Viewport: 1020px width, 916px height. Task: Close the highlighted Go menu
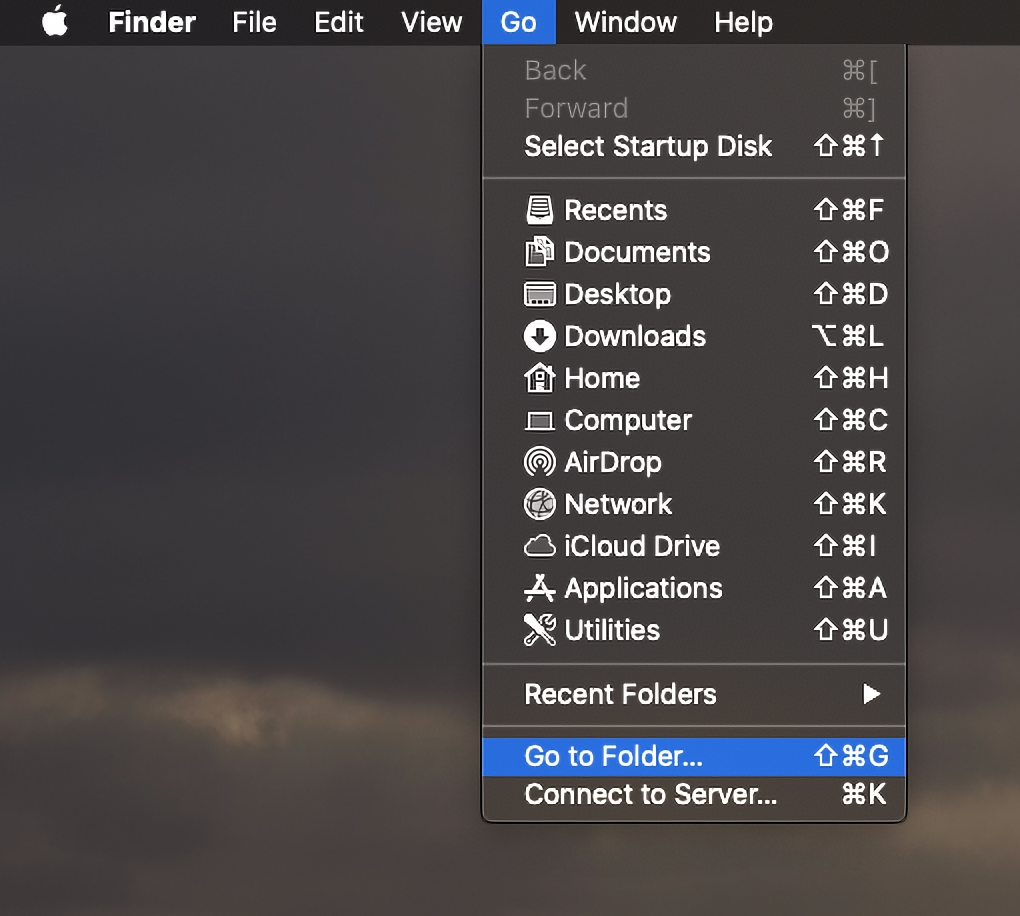click(518, 22)
